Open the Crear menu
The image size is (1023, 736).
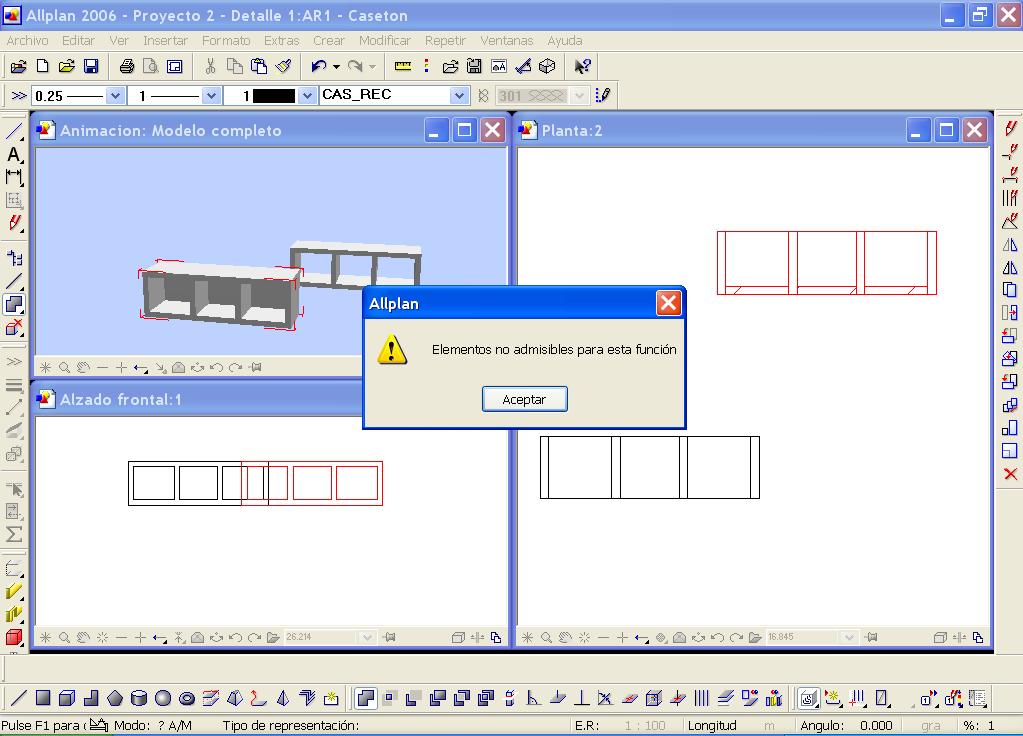pyautogui.click(x=329, y=40)
